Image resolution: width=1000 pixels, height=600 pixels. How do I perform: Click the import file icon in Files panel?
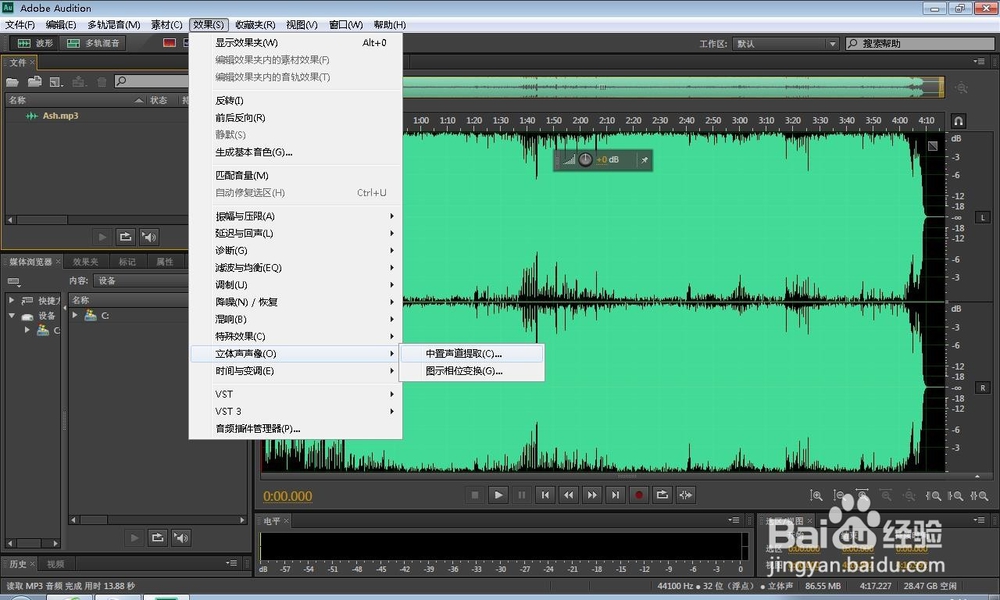[34, 82]
